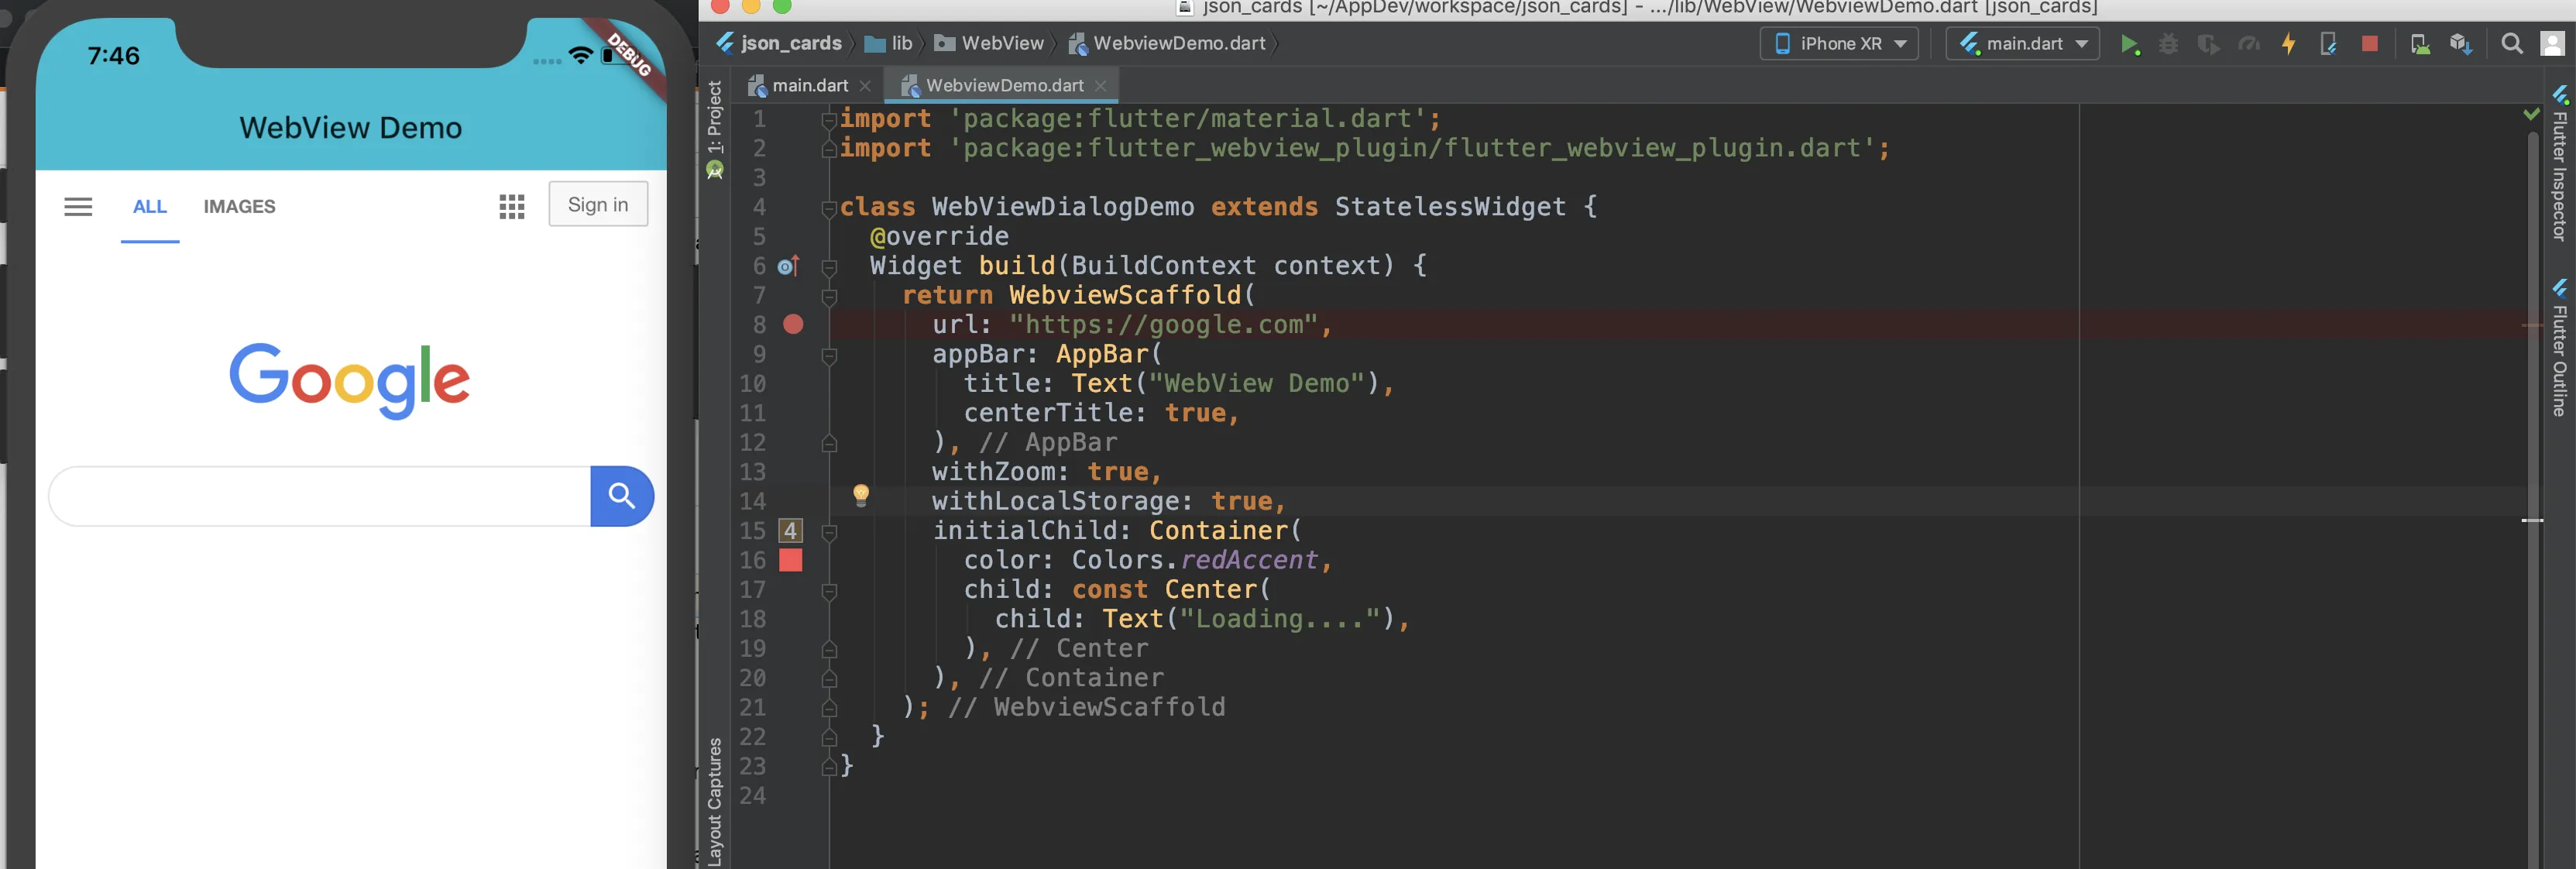This screenshot has height=869, width=2576.
Task: Click the Flutter Hot Reload lightning icon
Action: [x=2288, y=44]
